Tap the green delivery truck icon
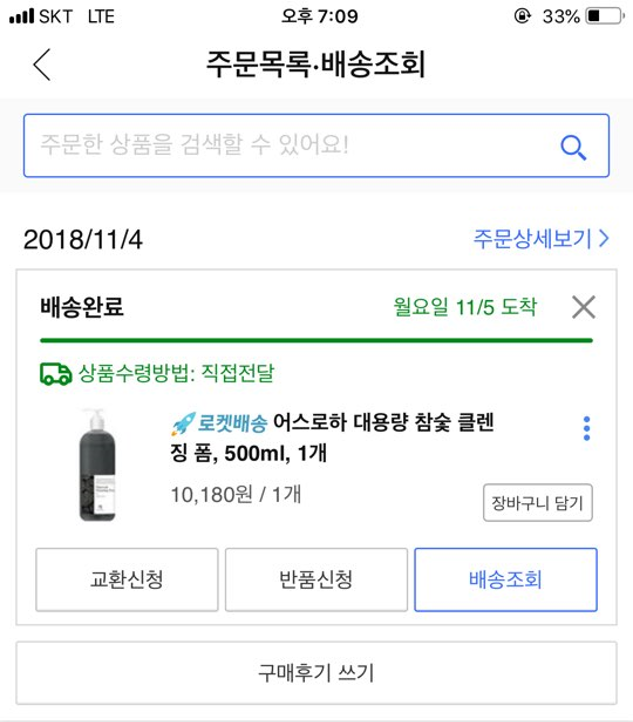 (x=56, y=373)
